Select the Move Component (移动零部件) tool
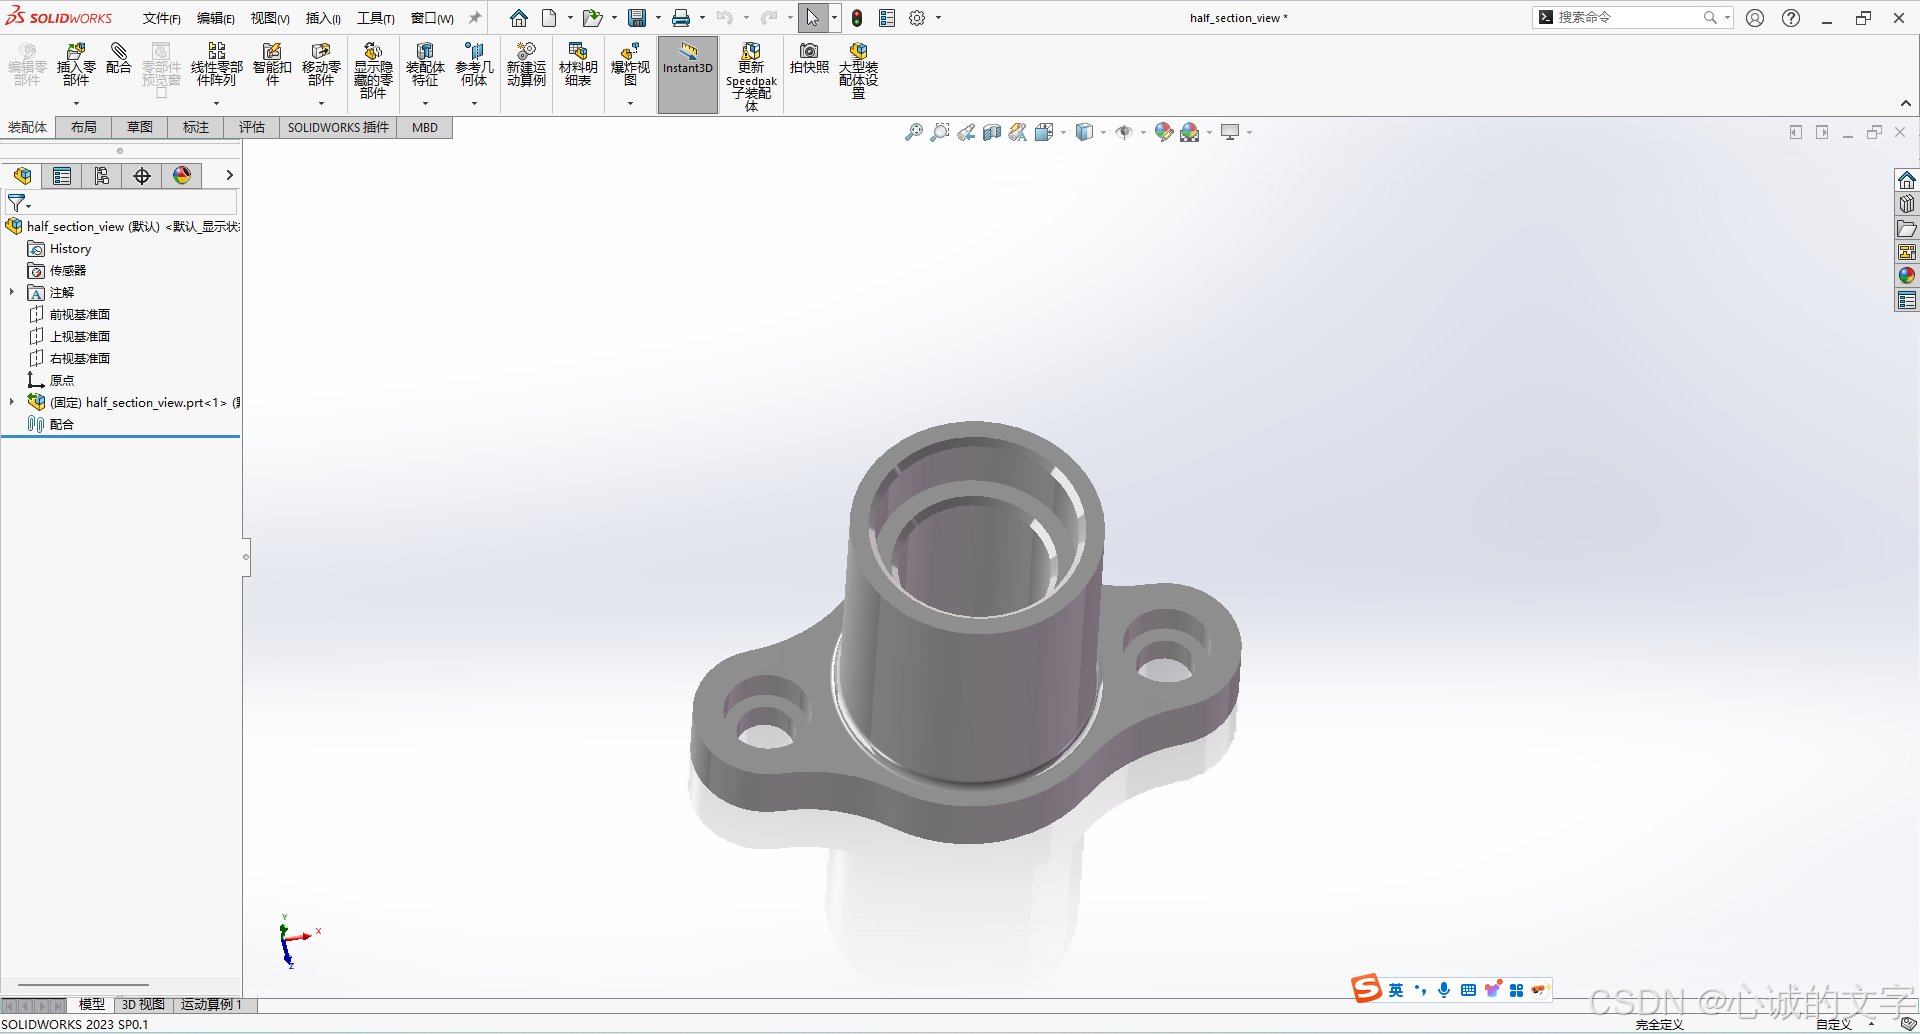Screen dimensions: 1920x1034 pyautogui.click(x=321, y=64)
